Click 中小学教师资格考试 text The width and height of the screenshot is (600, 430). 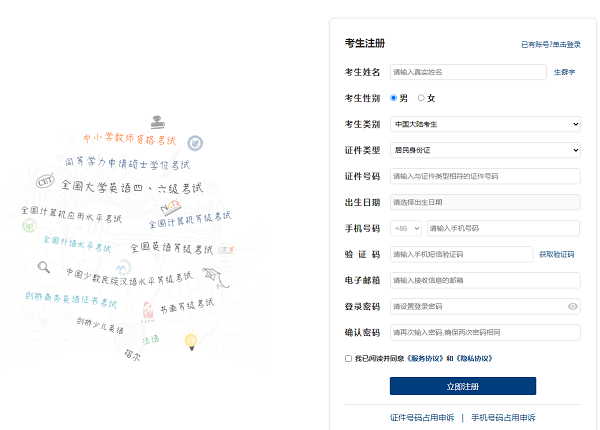[129, 139]
